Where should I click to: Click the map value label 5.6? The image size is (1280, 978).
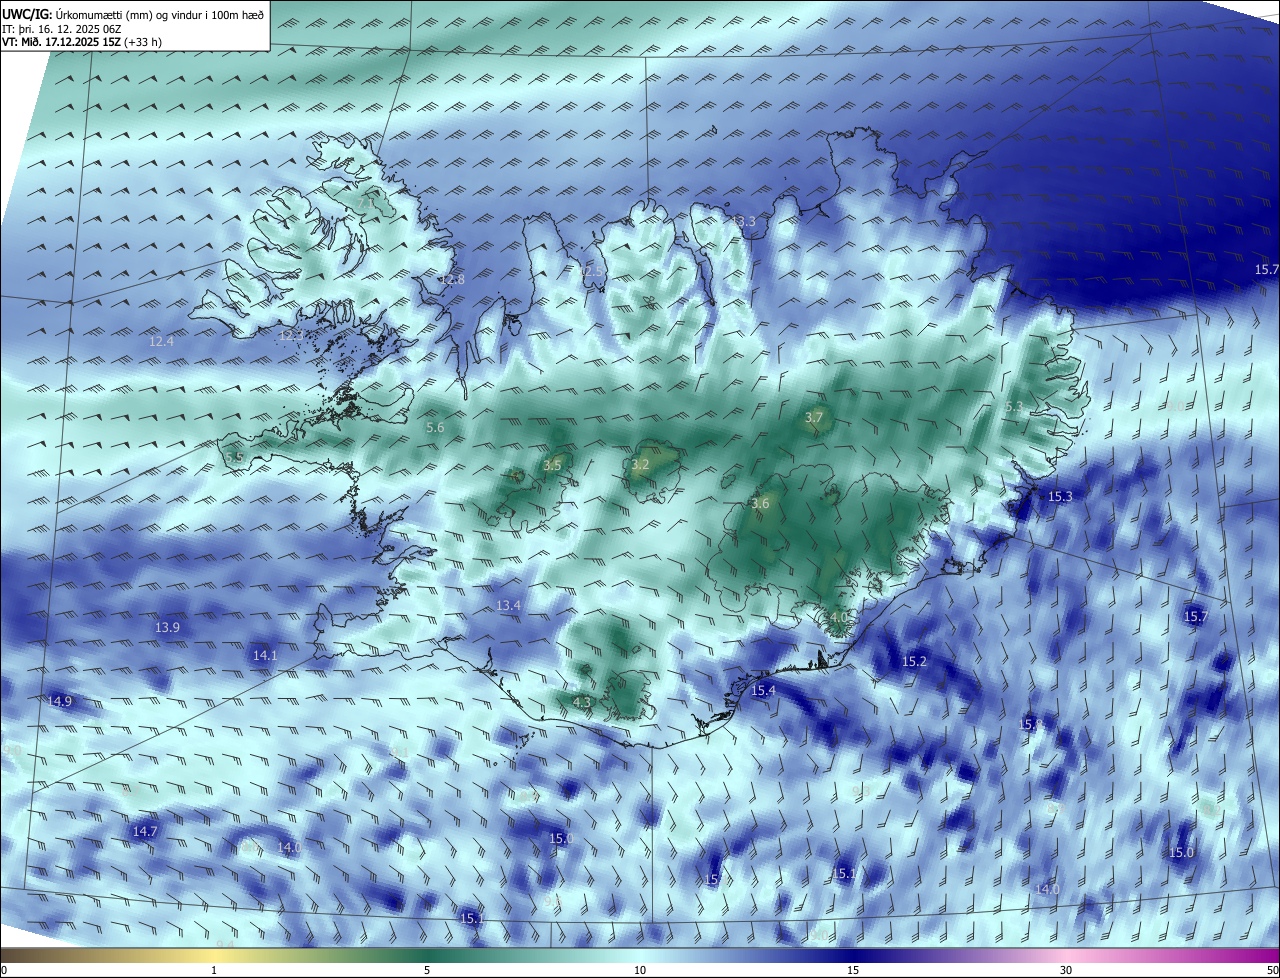coord(435,427)
